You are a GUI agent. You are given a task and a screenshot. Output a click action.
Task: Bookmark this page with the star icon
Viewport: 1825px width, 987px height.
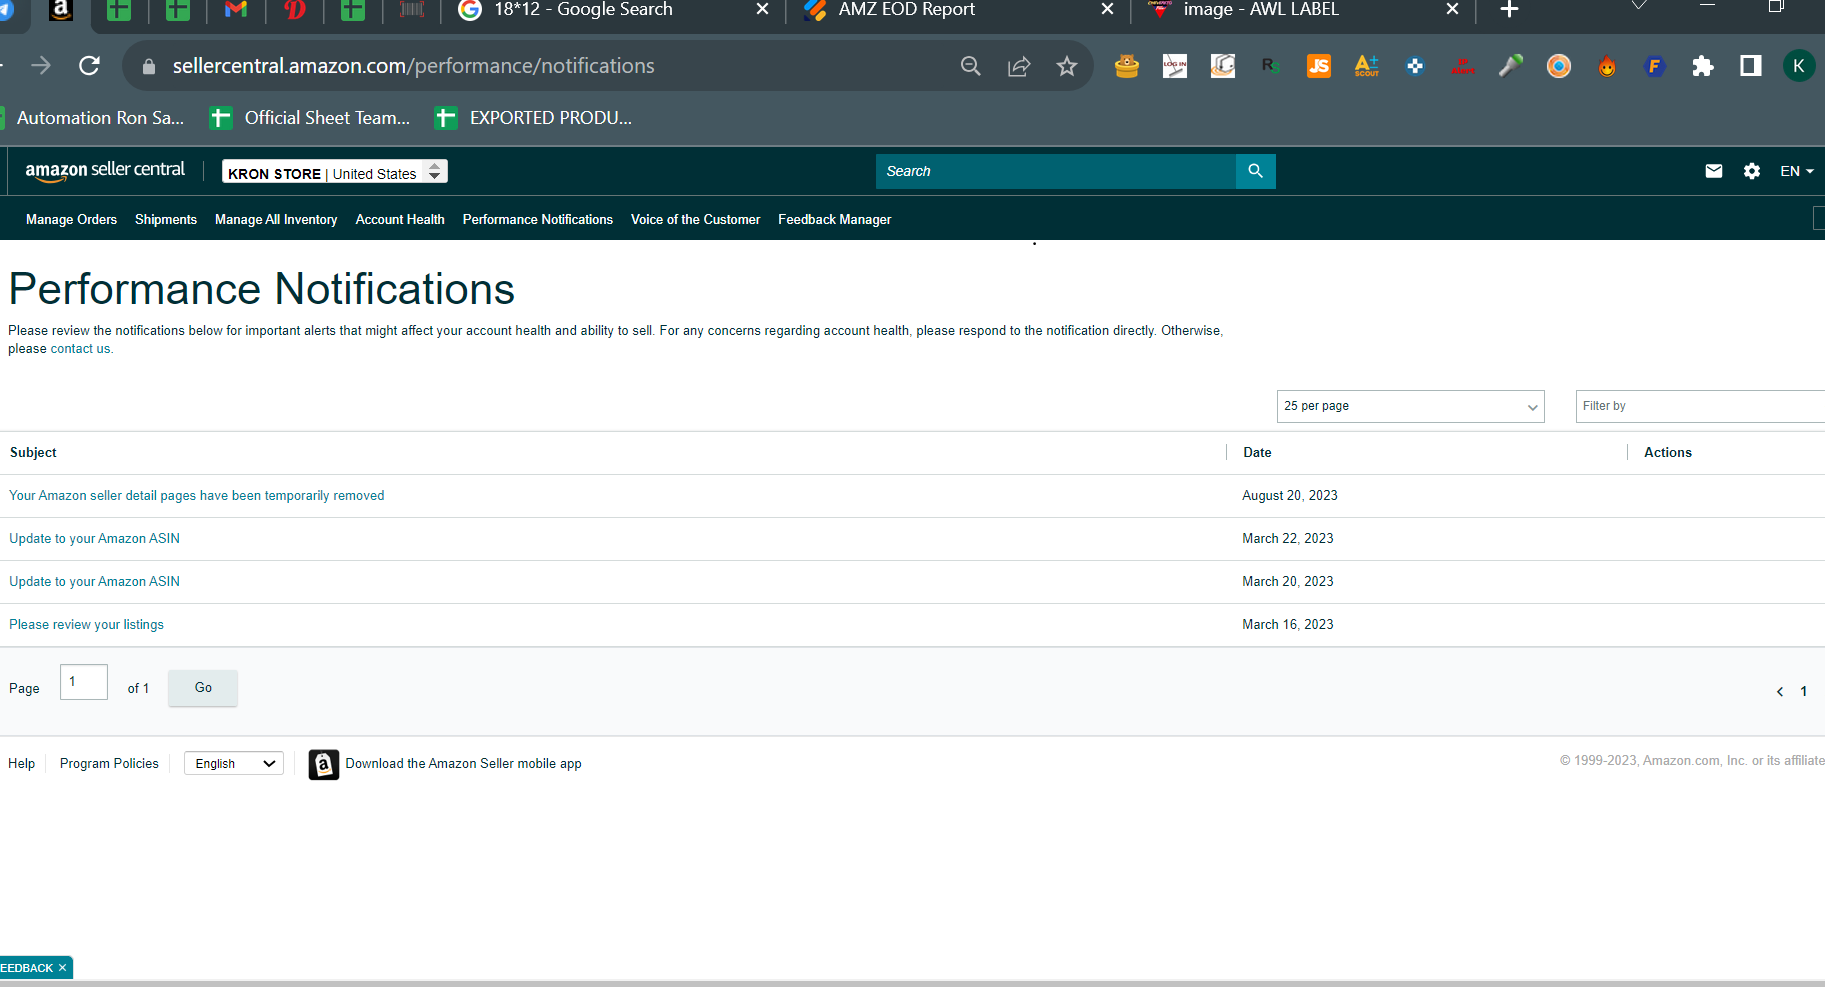(x=1067, y=66)
